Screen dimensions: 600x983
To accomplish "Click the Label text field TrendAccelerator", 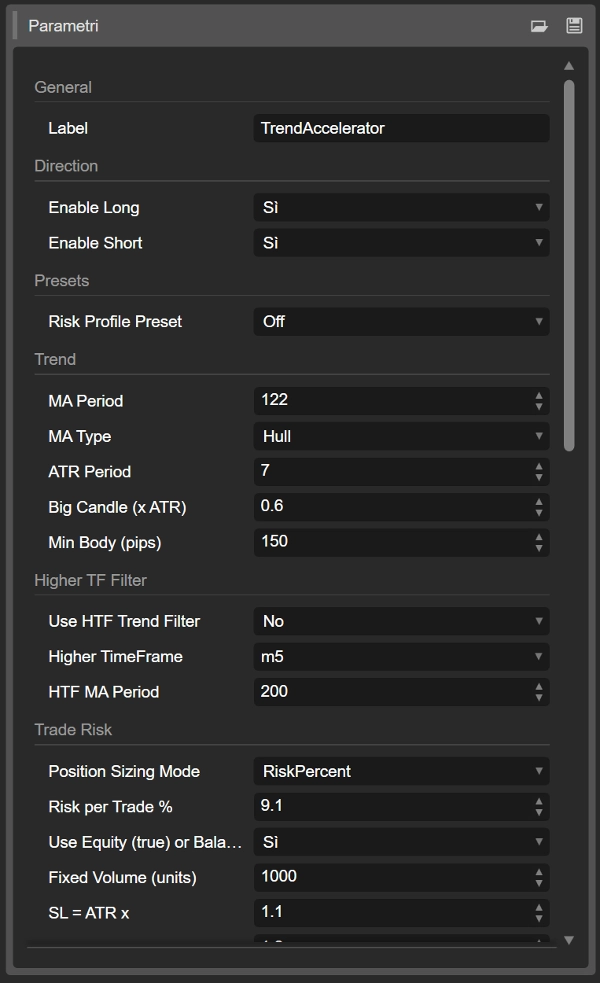I will click(400, 128).
